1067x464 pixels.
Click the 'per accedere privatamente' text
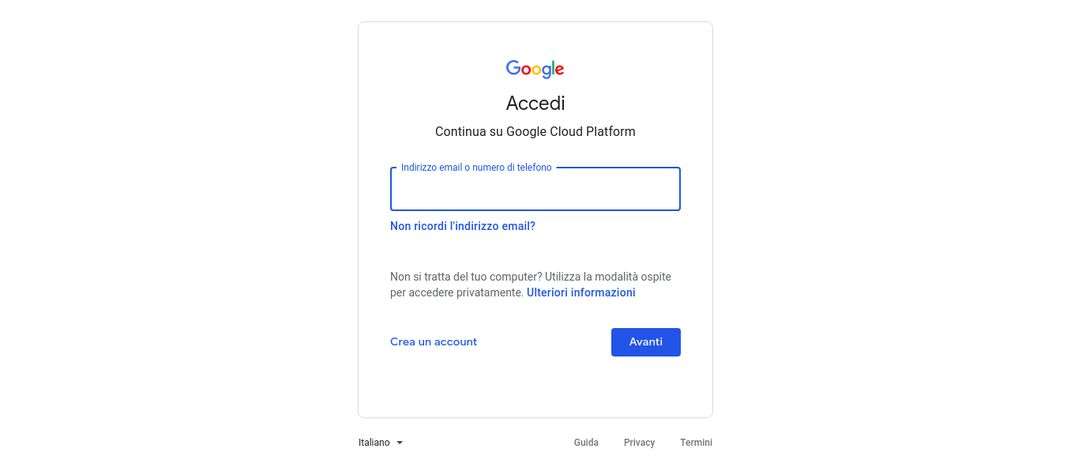(456, 293)
